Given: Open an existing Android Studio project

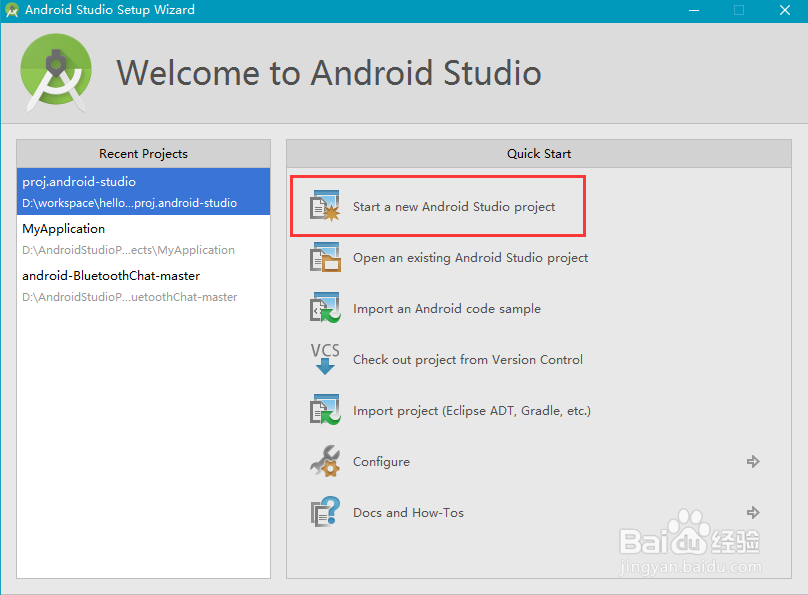Looking at the screenshot, I should click(470, 258).
